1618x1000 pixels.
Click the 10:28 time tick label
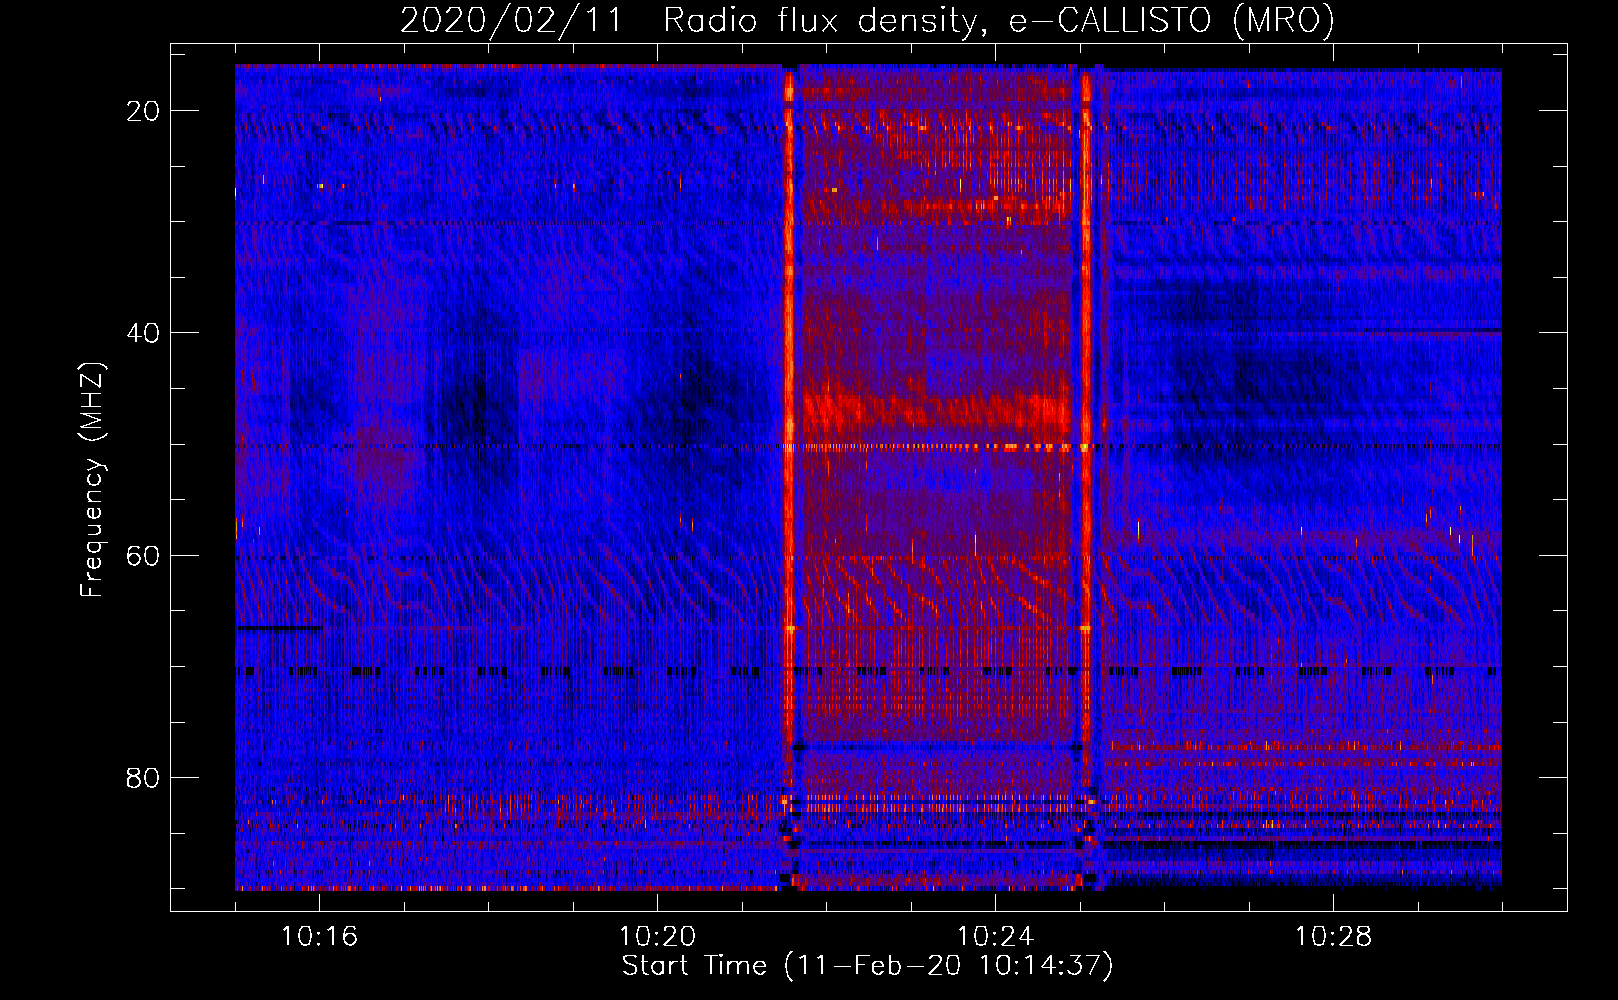[1333, 937]
